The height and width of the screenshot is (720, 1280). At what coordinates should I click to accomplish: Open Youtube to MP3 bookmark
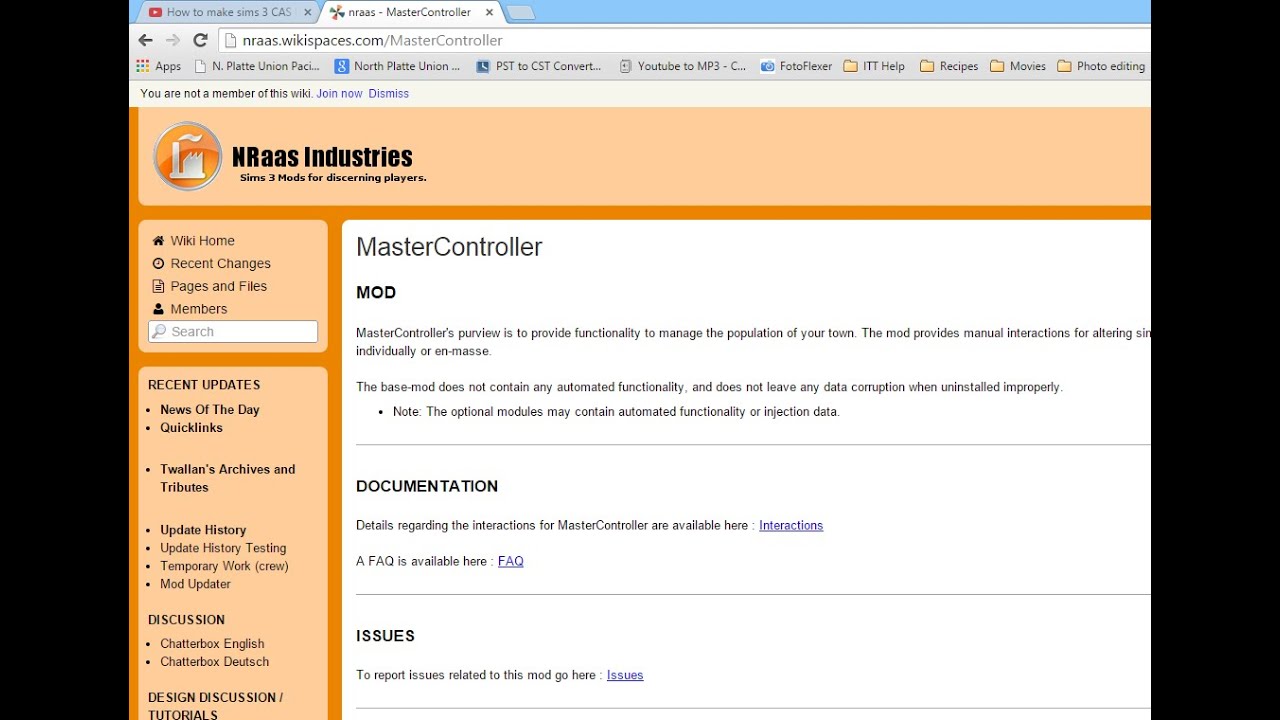pyautogui.click(x=682, y=66)
